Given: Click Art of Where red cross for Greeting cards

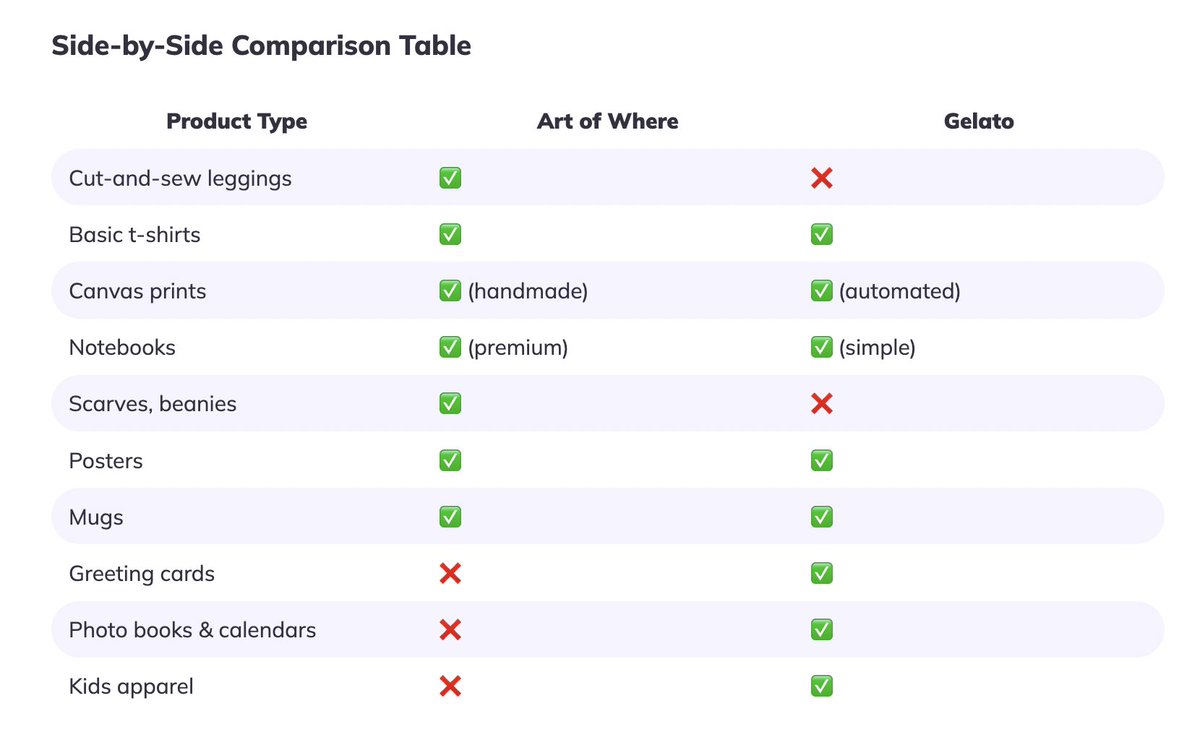Looking at the screenshot, I should (x=450, y=573).
